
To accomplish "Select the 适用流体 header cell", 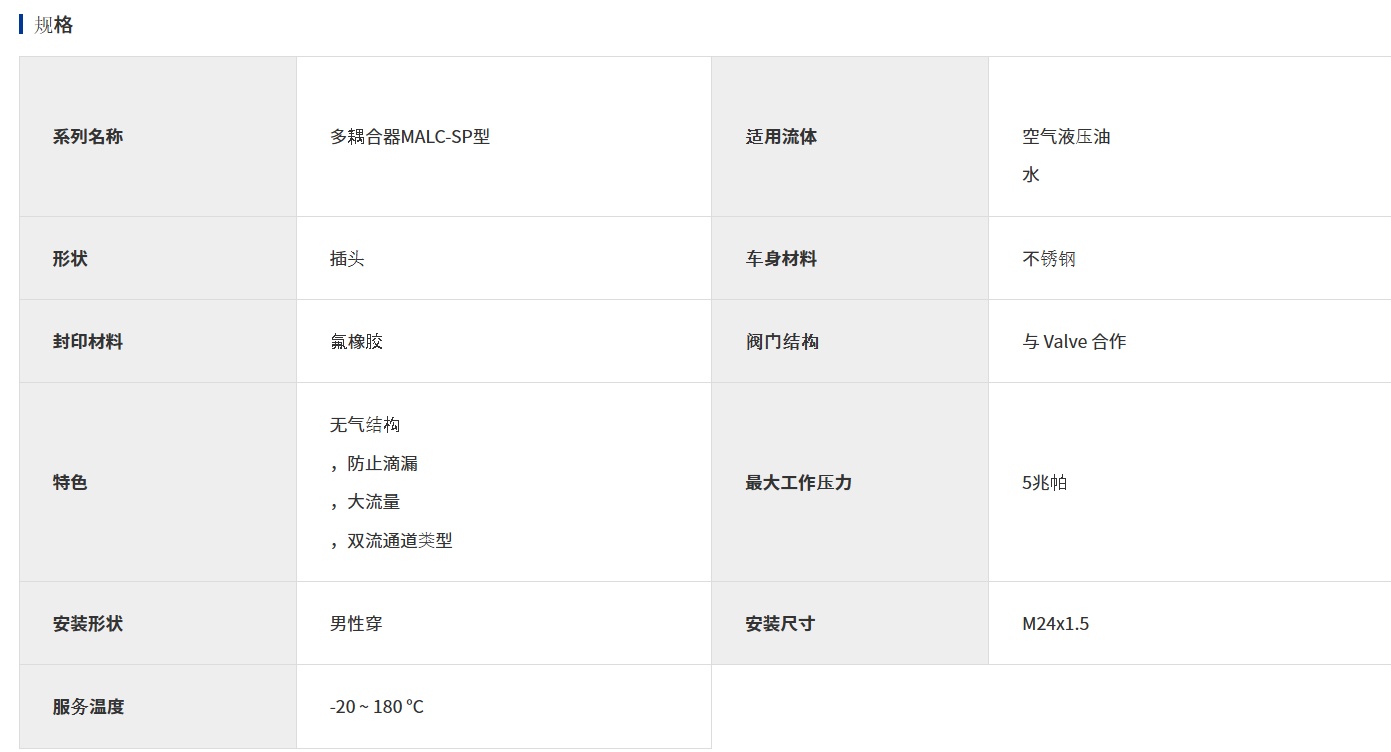I will tap(781, 137).
